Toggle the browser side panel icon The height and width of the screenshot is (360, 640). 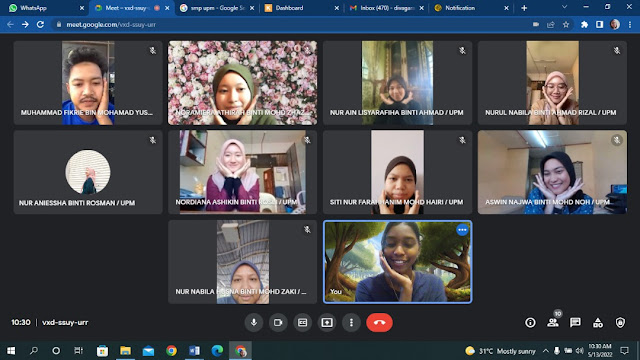599,24
